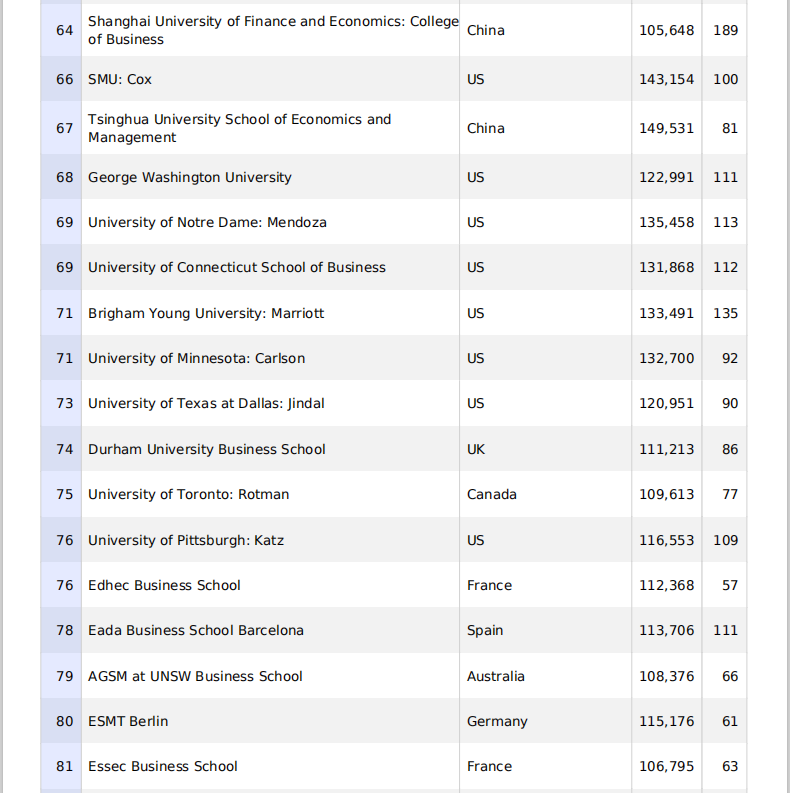Select the ESMT Berlin school name
790x793 pixels.
(x=128, y=721)
